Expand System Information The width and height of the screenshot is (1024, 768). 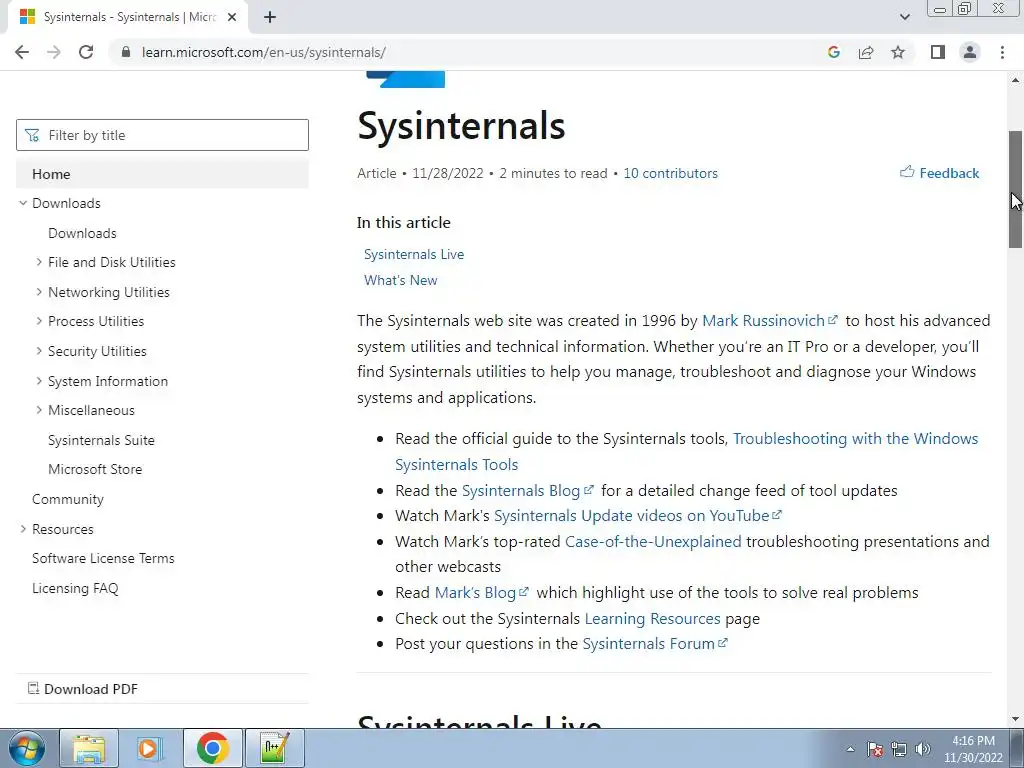coord(39,381)
